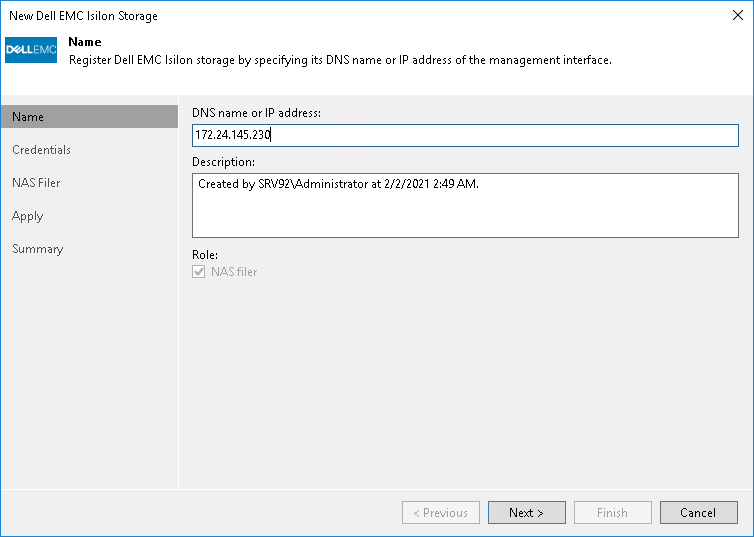Click the "DNS name or IP address:" label
The width and height of the screenshot is (754, 537).
256,114
